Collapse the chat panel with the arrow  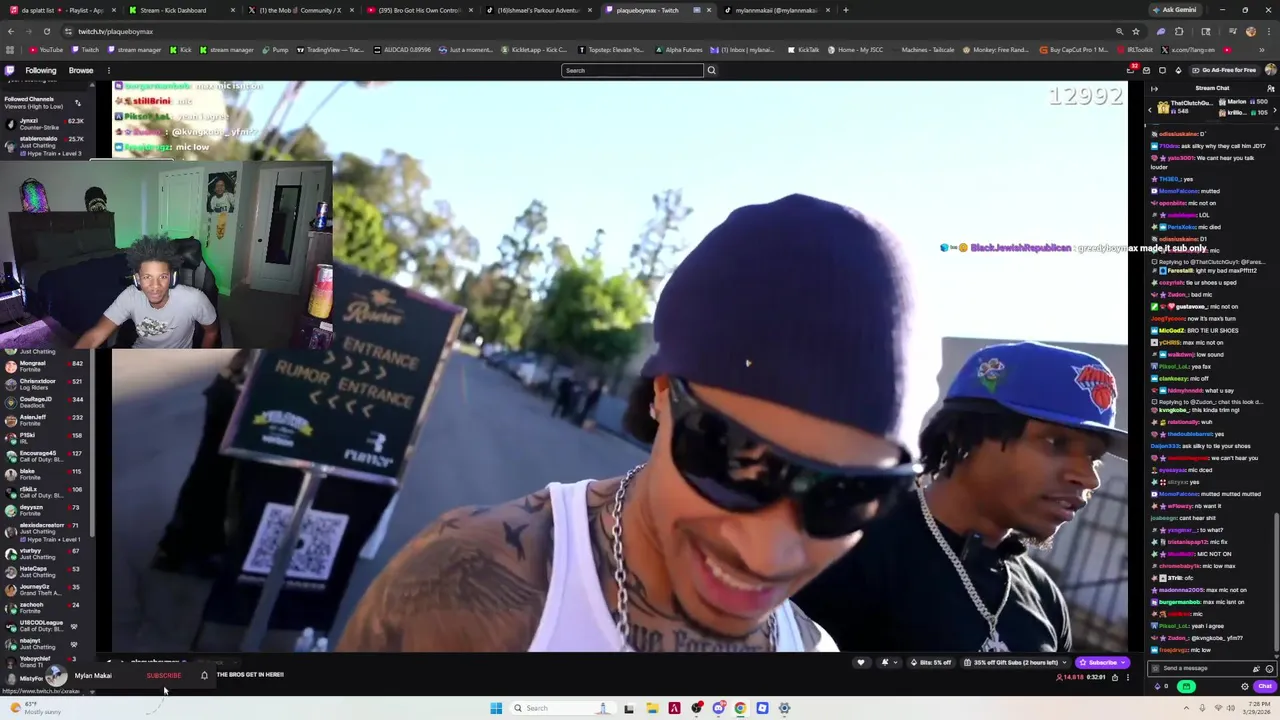tap(1155, 88)
